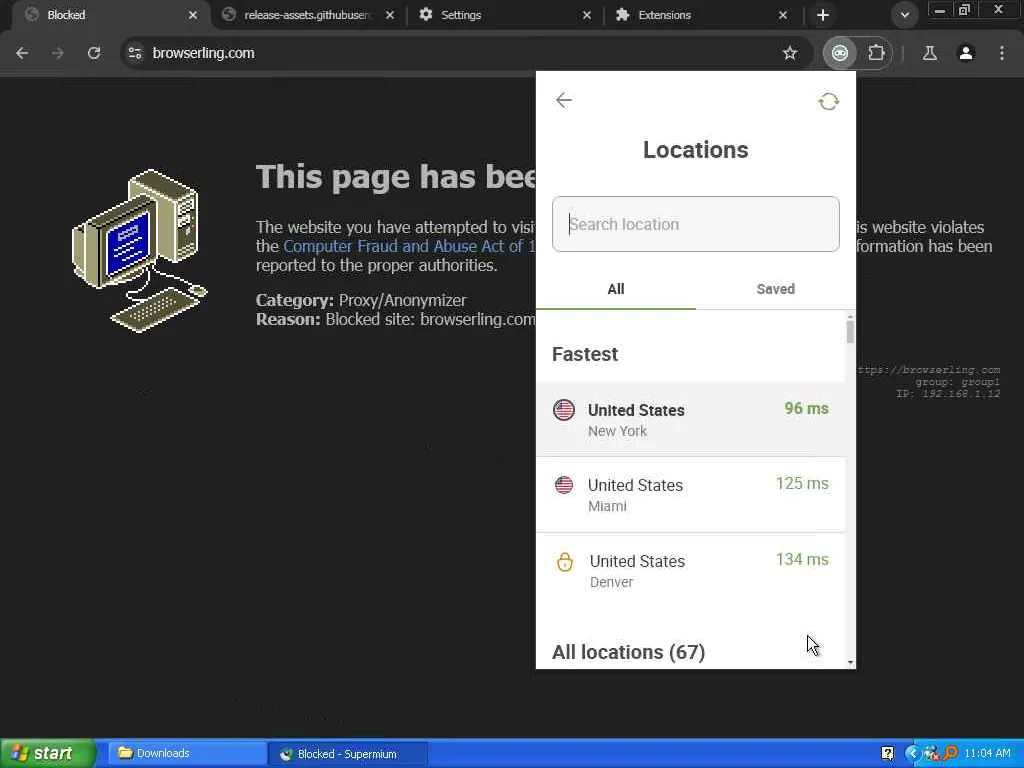Click the scrollbar down arrow in locations list
1024x768 pixels.
click(x=850, y=662)
